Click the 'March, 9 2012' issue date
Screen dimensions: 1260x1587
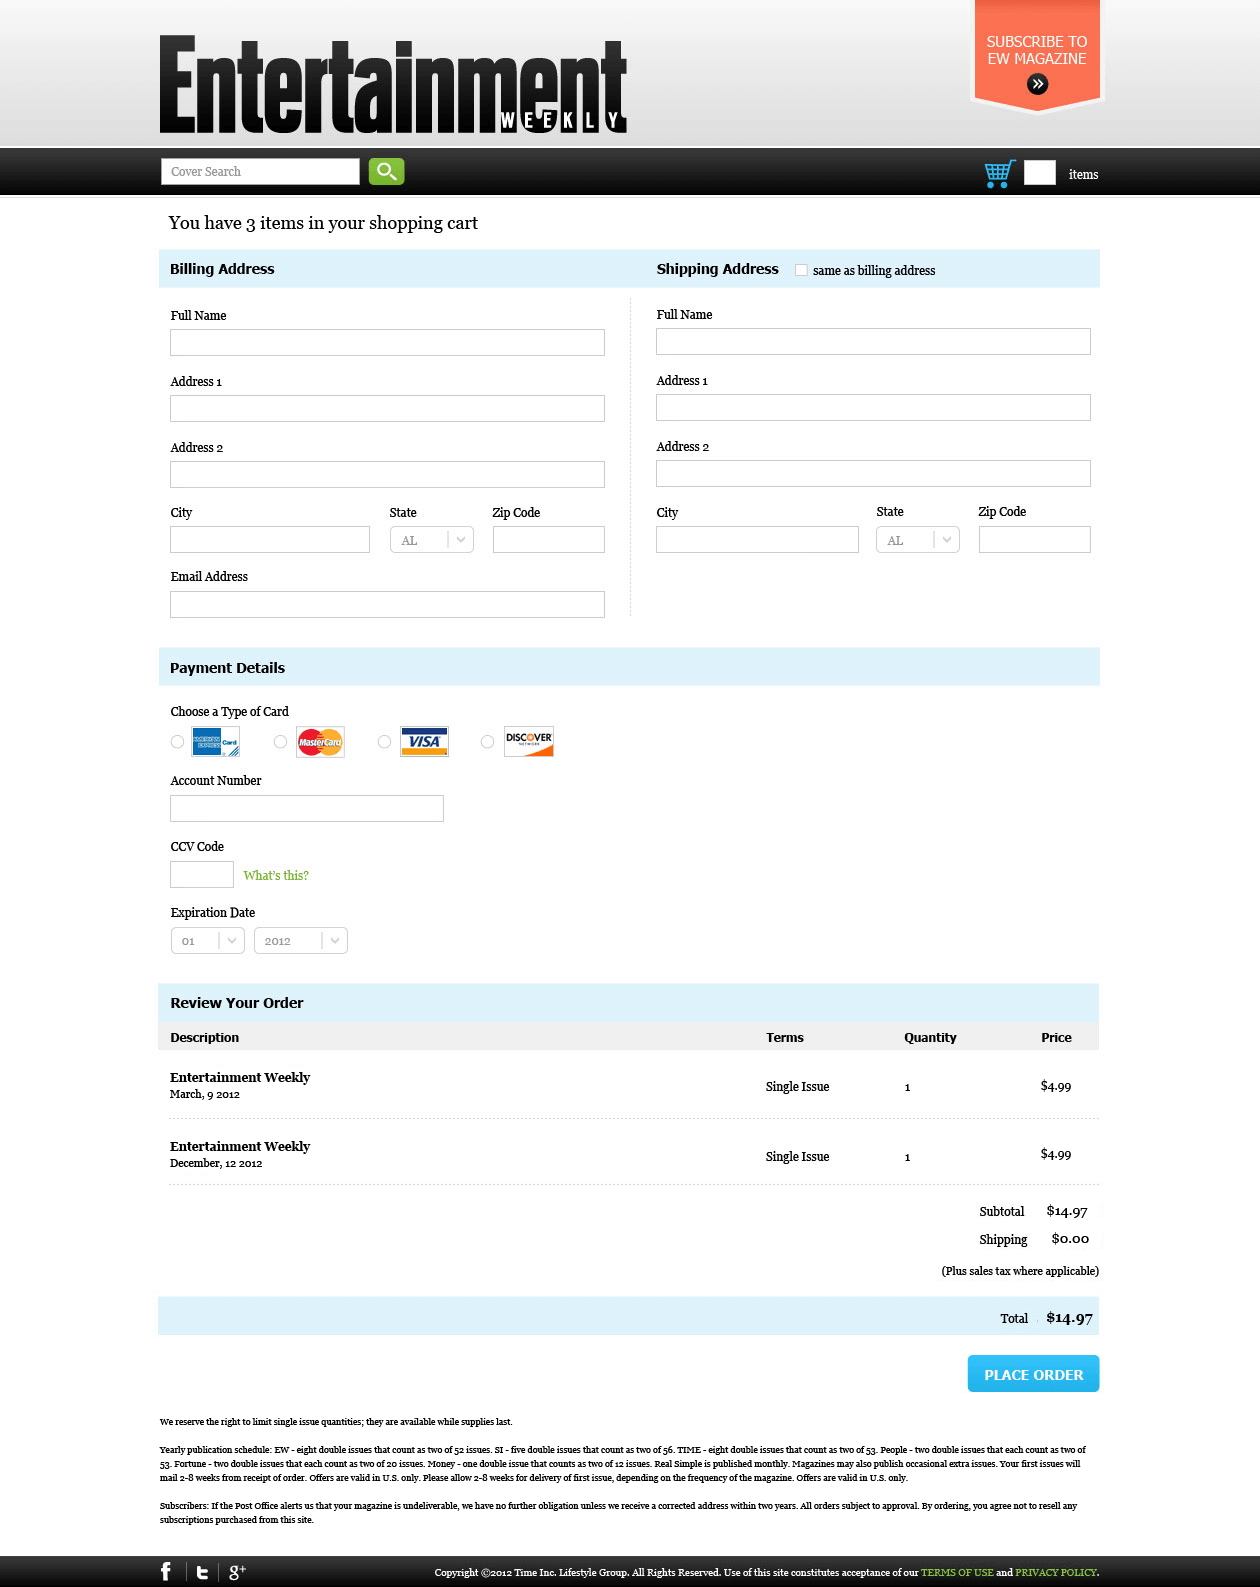pyautogui.click(x=205, y=1094)
